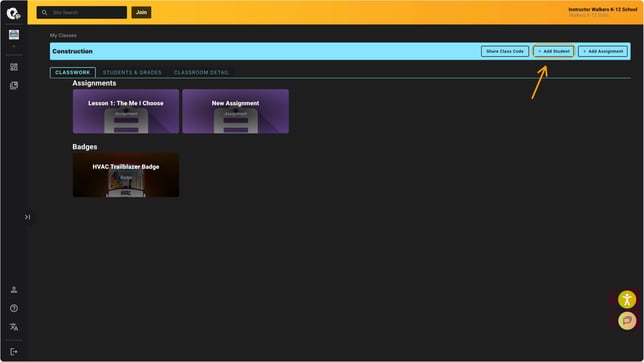Open the dashboard grid icon in sidebar
Viewport: 644px width, 362px height.
(x=14, y=67)
